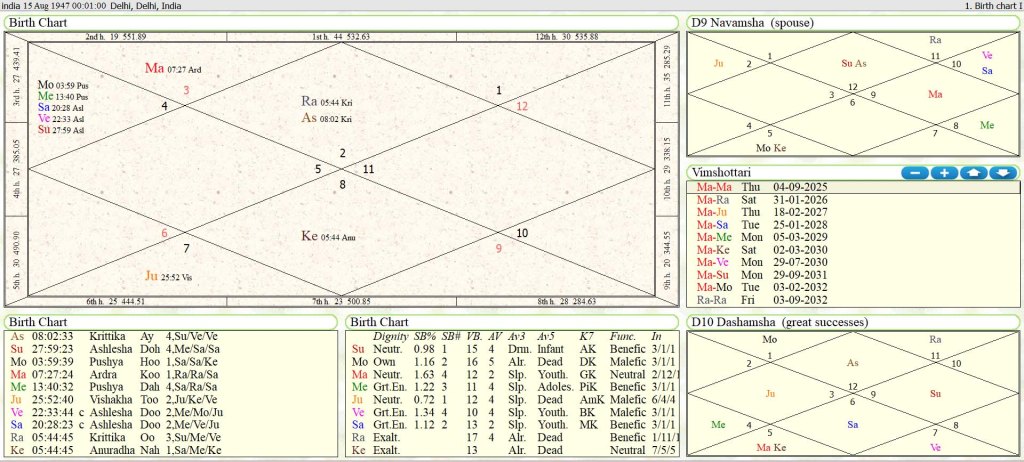Click the '1st h. 44 532.63' house label
Image resolution: width=1024 pixels, height=462 pixels.
pyautogui.click(x=340, y=36)
